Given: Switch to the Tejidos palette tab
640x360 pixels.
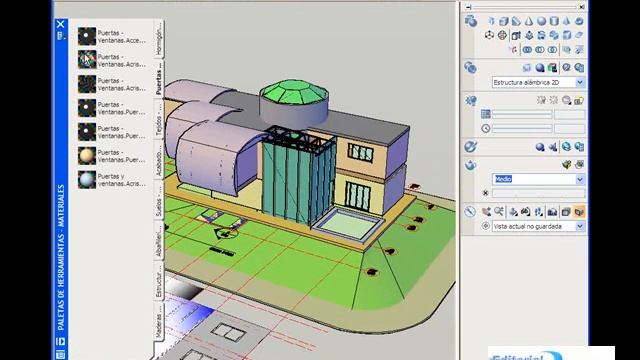Looking at the screenshot, I should pos(159,119).
